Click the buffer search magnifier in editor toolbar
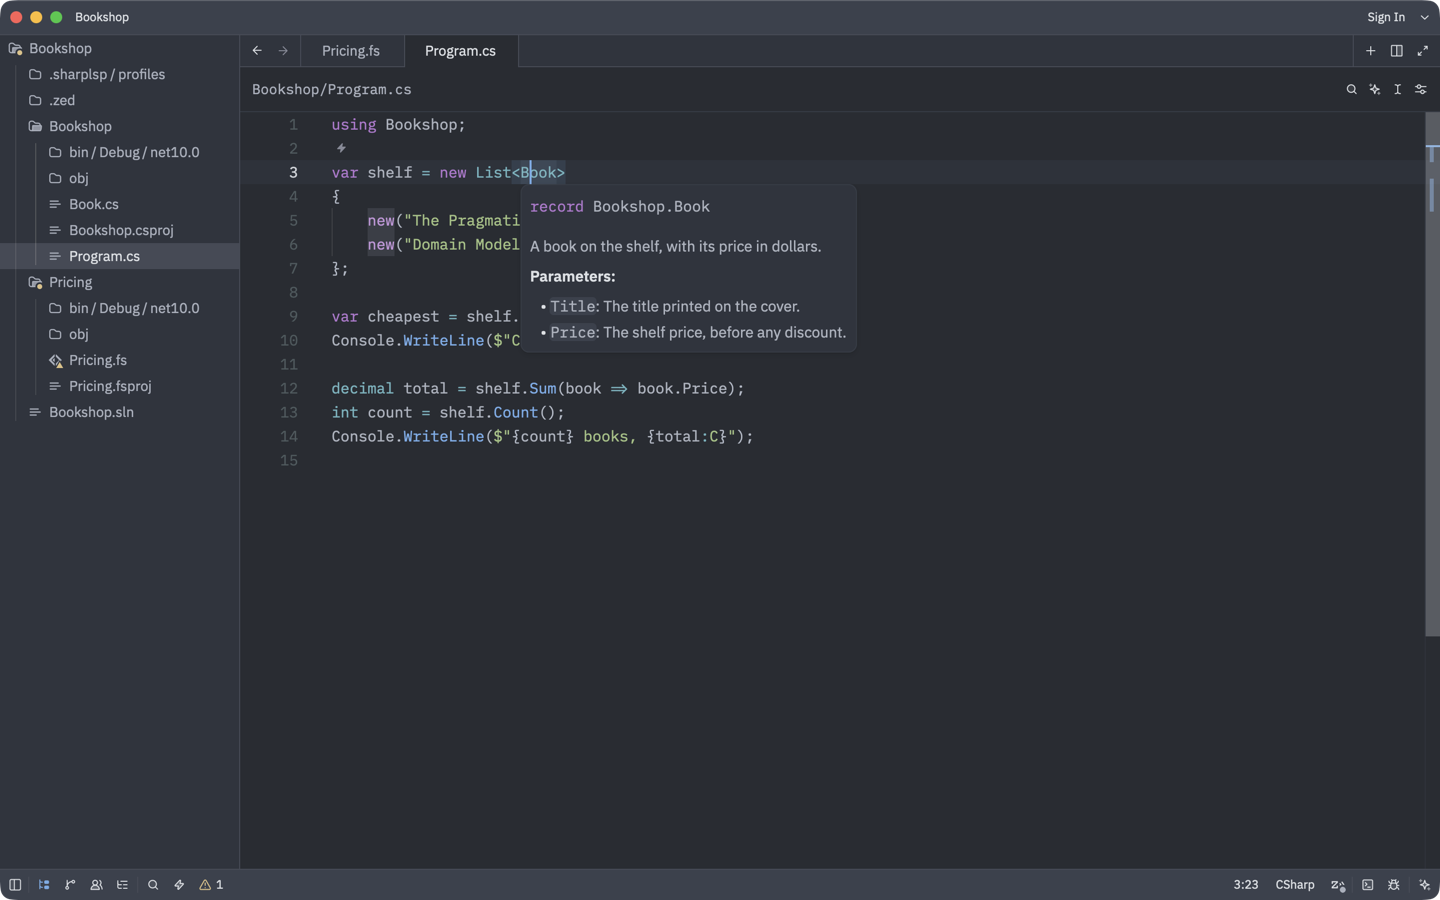Viewport: 1440px width, 900px height. point(1352,90)
